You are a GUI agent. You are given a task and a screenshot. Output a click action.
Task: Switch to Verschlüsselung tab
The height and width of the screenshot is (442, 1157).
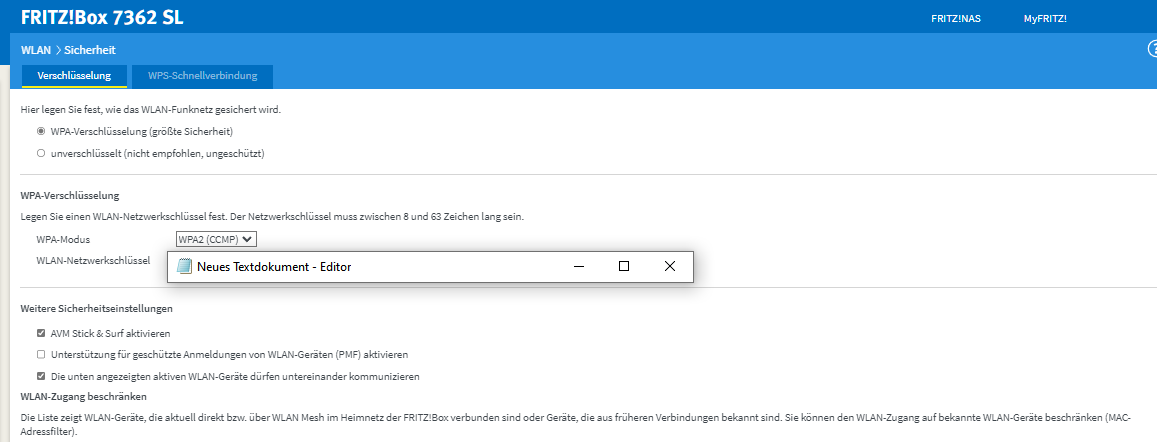(x=74, y=76)
